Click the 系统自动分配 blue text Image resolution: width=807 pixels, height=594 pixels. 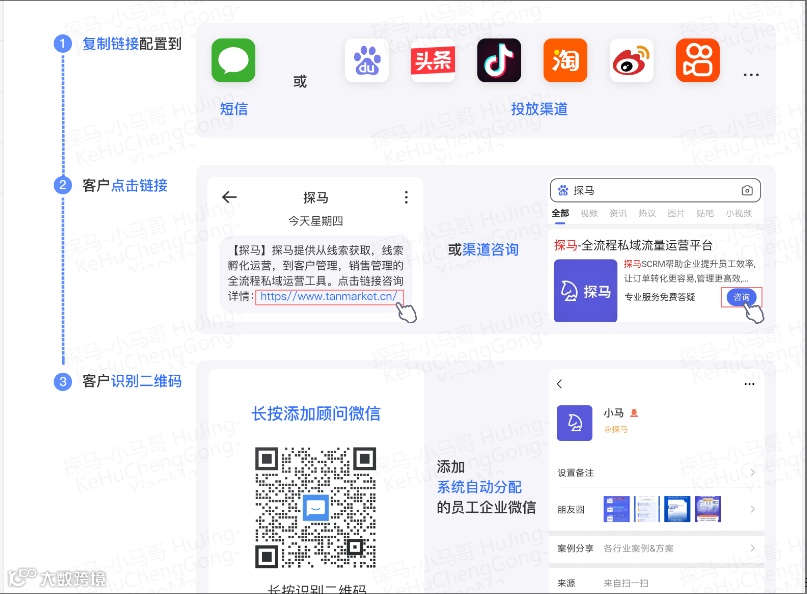pos(479,487)
